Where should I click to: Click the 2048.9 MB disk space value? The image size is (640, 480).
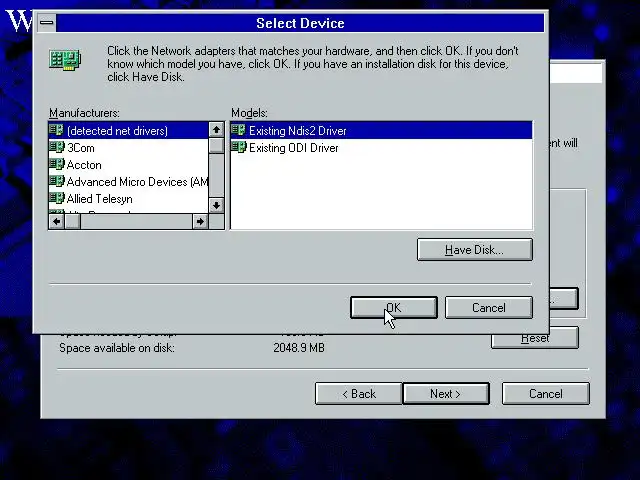click(x=299, y=348)
